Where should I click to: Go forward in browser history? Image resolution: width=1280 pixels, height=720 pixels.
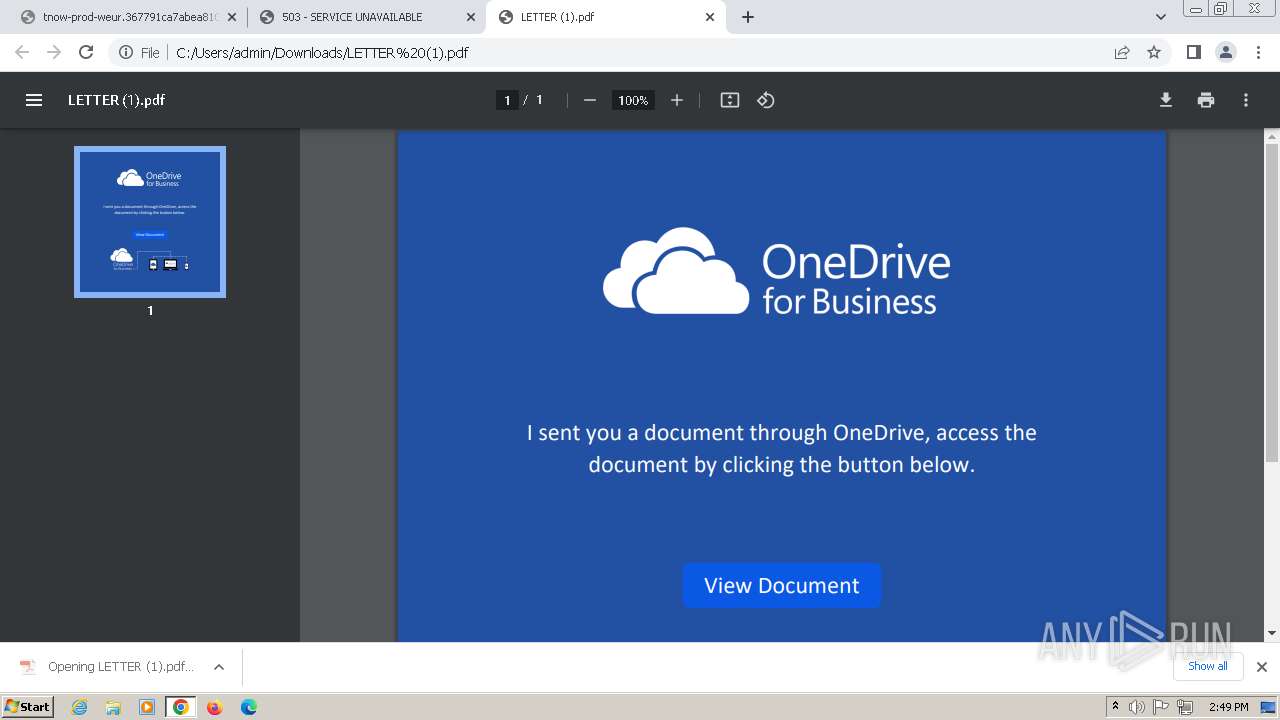(54, 52)
